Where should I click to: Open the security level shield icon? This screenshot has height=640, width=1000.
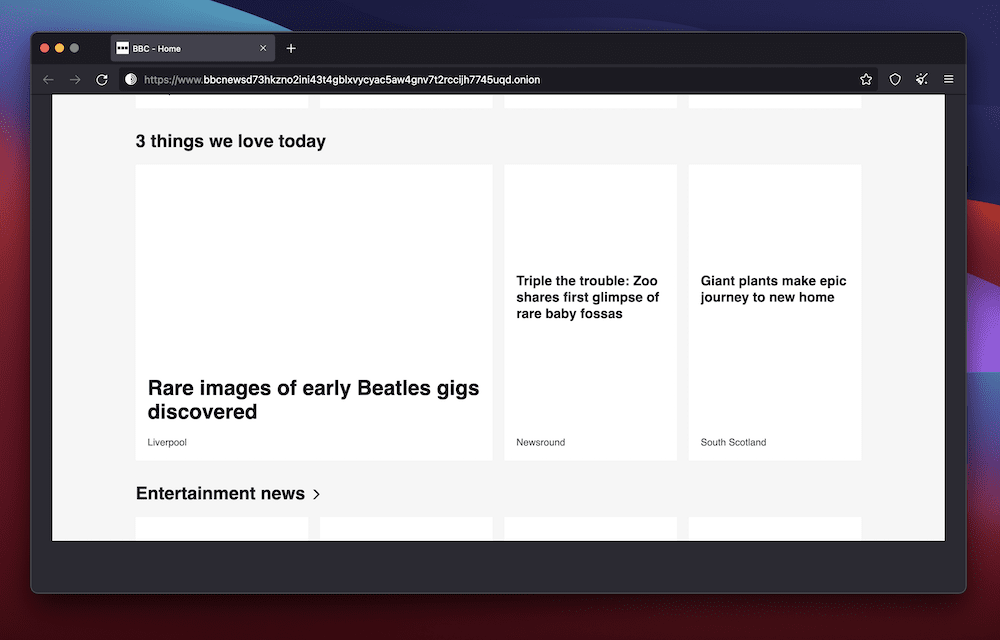pos(894,80)
